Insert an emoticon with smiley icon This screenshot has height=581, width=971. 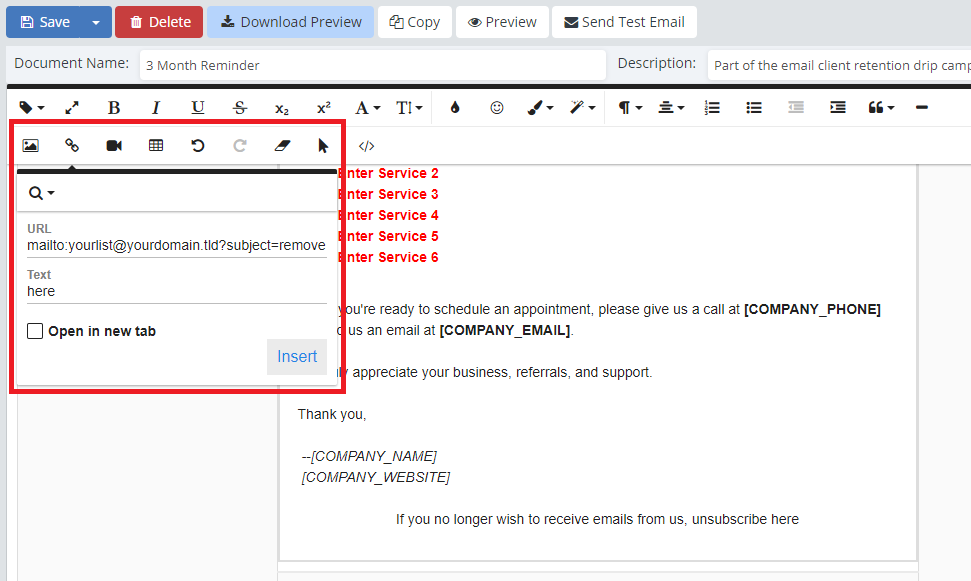click(x=497, y=108)
